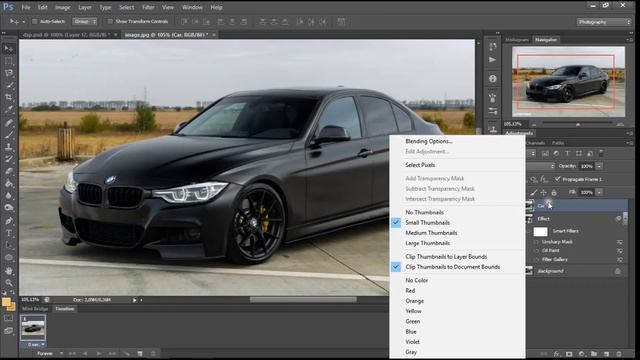640x360 pixels.
Task: Apply Violet color label to layer
Action: coord(412,342)
